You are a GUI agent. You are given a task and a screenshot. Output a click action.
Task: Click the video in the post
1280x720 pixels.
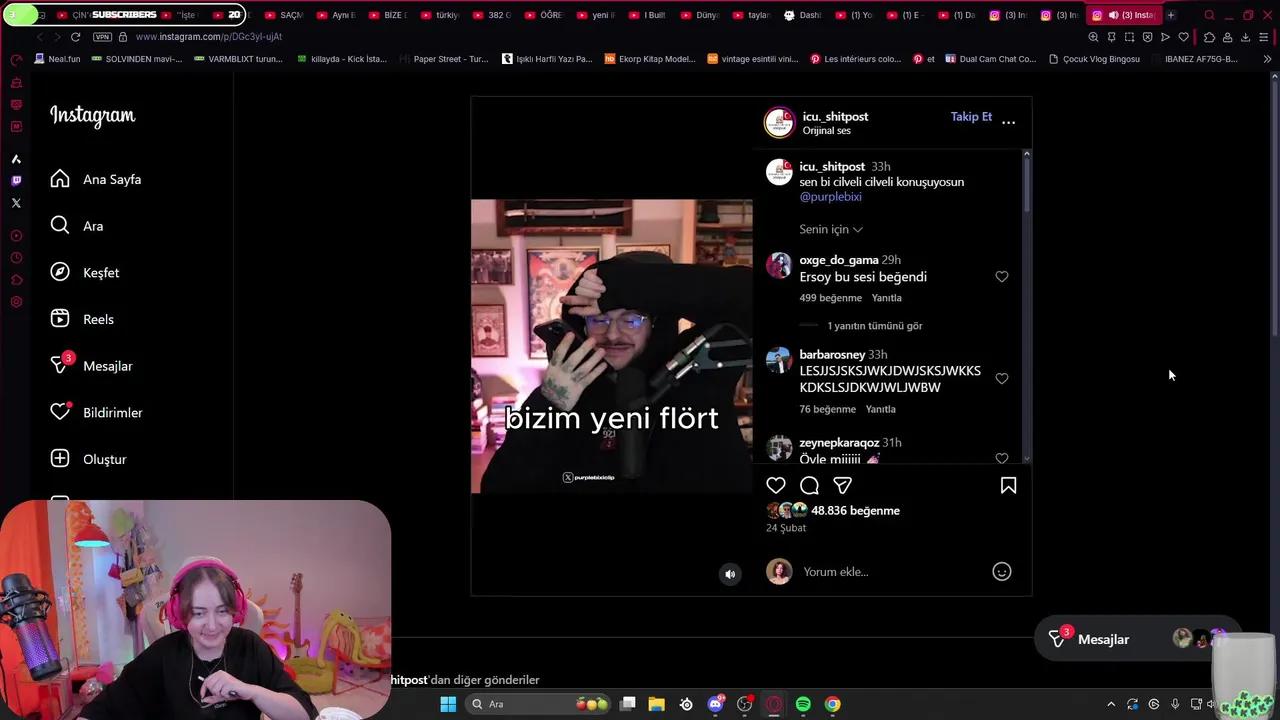611,346
